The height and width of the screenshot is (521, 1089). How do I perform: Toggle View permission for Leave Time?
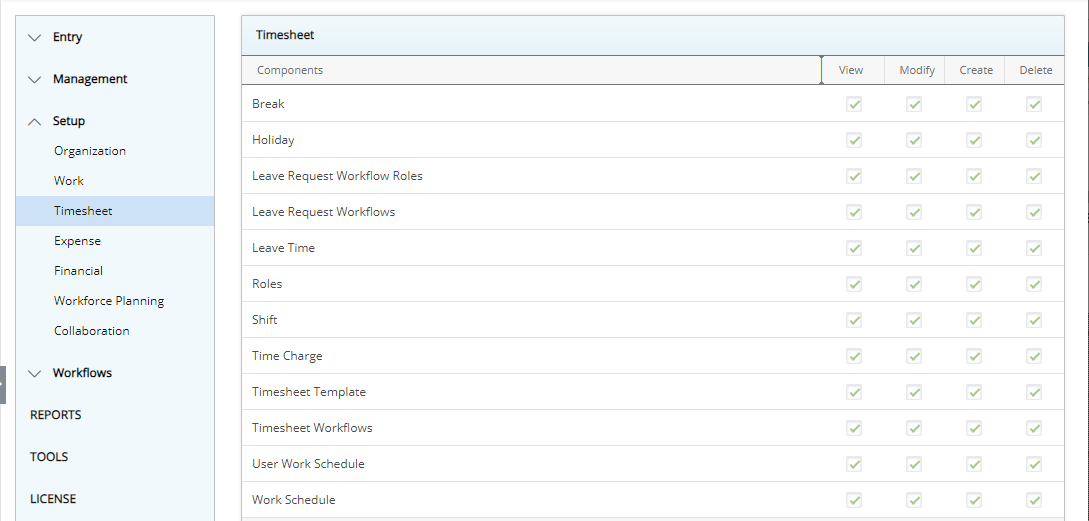854,248
